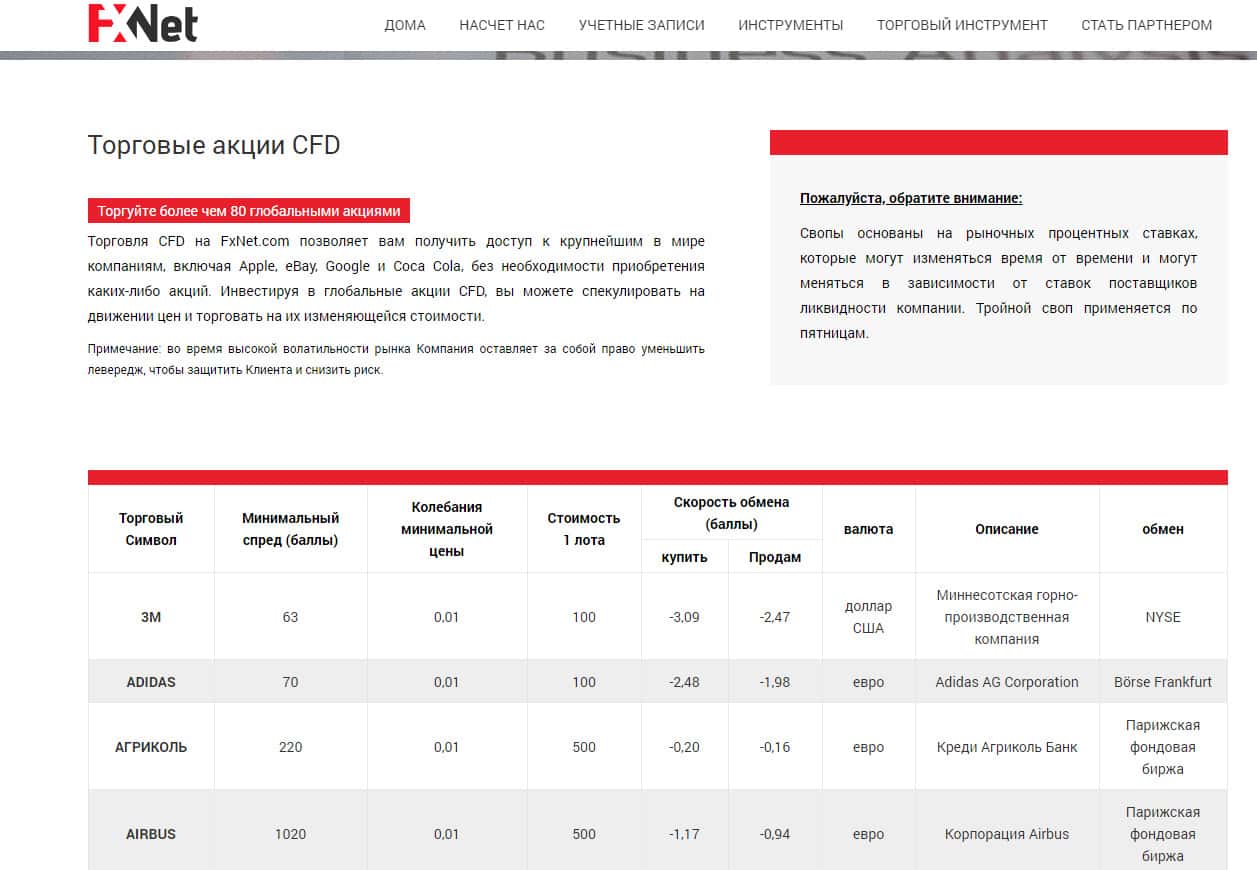Click the spread value 70 in ADIDAS row

(x=291, y=682)
